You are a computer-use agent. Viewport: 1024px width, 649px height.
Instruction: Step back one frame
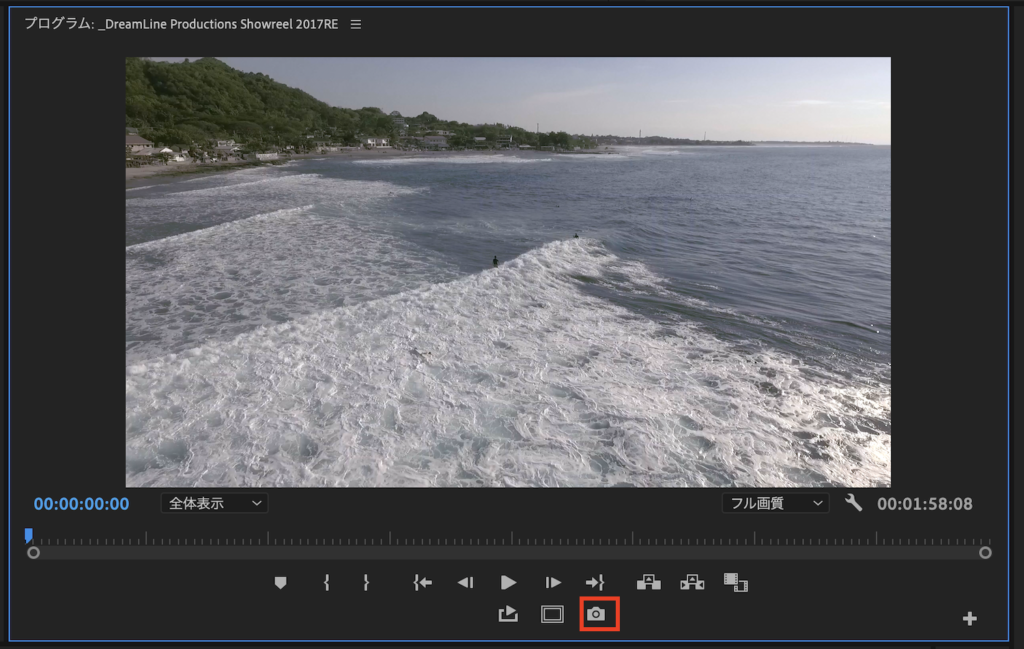[x=465, y=582]
